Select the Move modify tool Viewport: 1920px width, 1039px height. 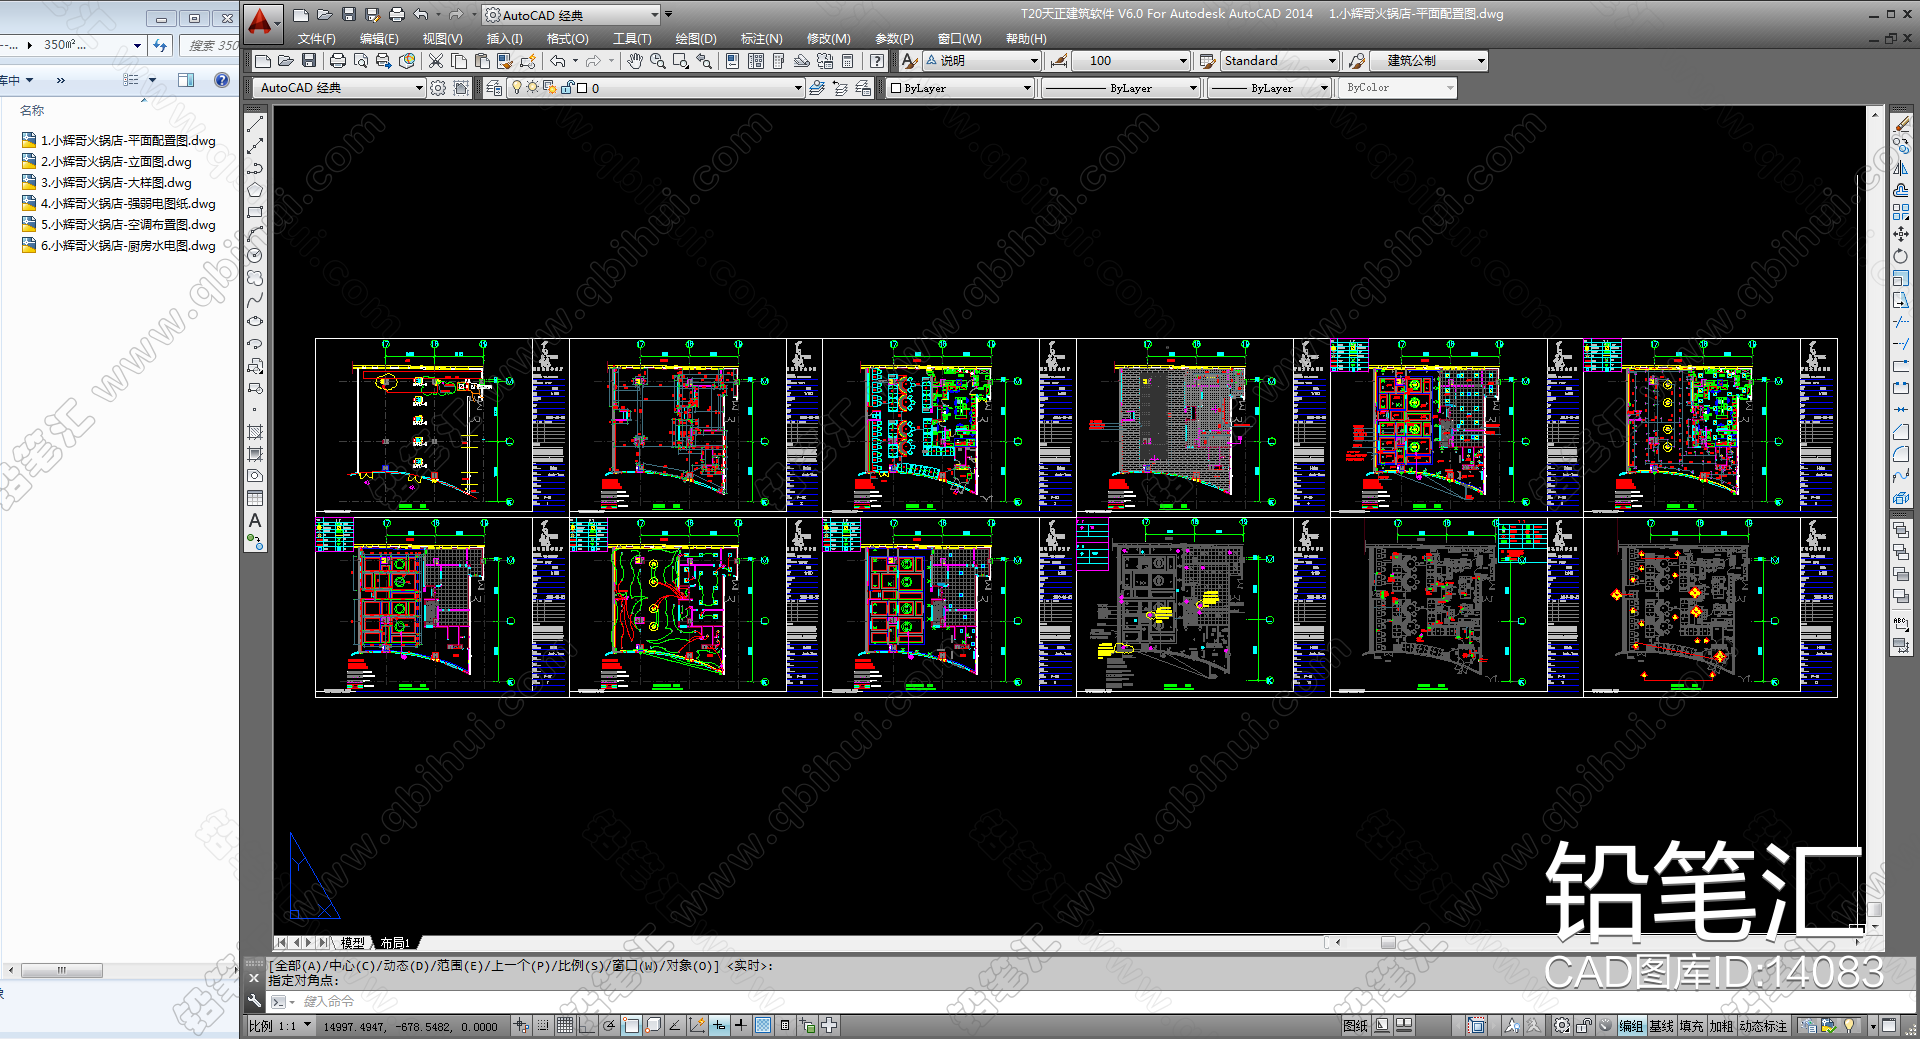(1901, 234)
